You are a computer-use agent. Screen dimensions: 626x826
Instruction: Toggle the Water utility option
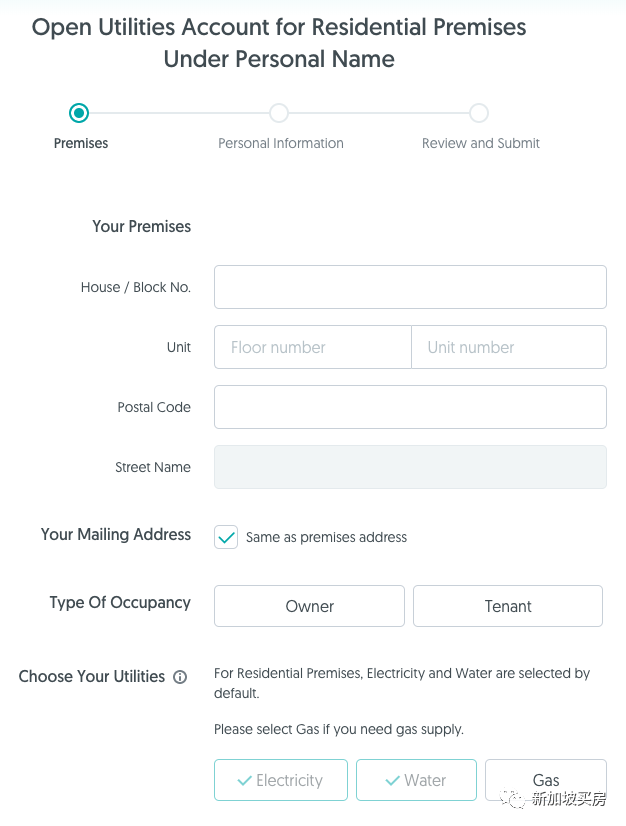pyautogui.click(x=416, y=780)
